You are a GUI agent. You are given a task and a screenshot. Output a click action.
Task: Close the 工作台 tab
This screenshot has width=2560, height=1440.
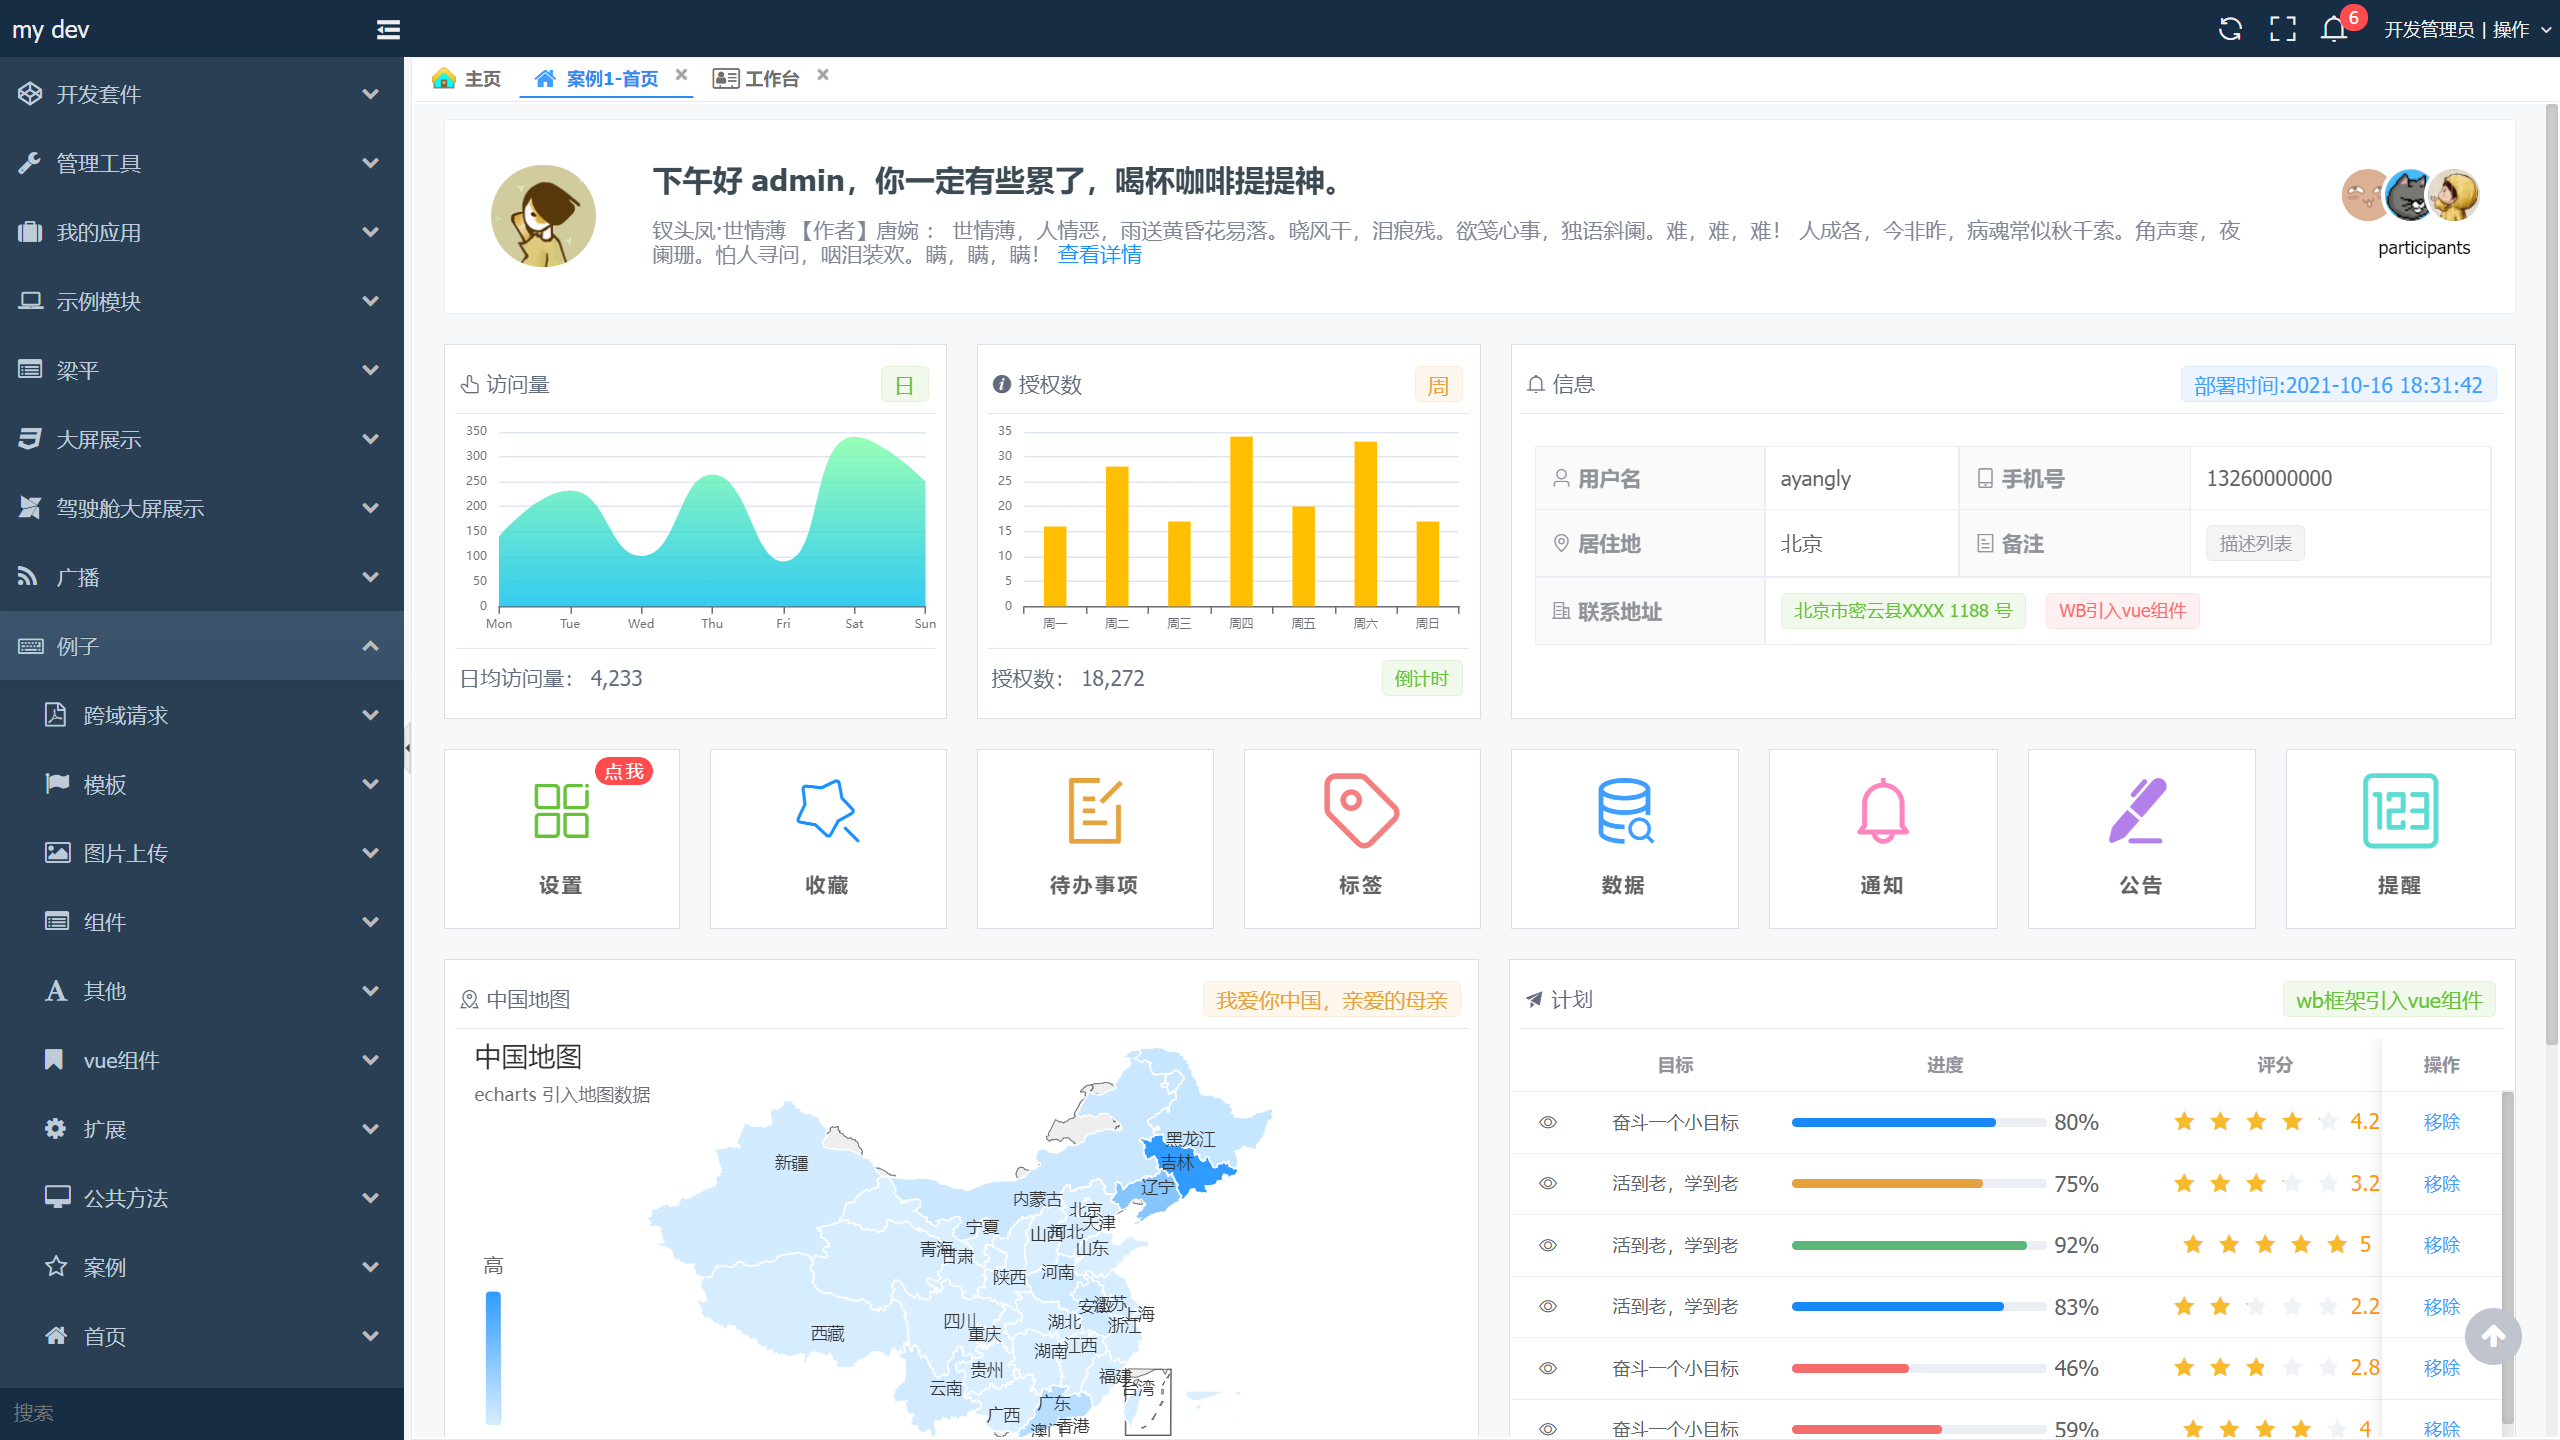823,75
